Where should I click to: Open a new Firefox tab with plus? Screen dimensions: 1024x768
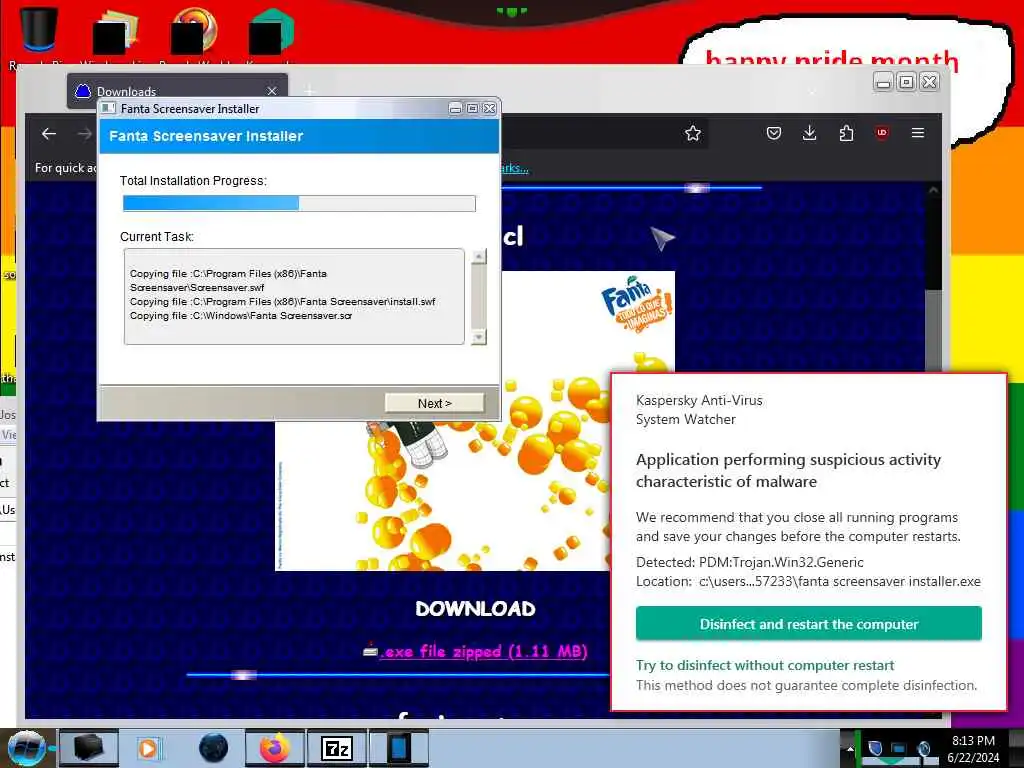pos(310,91)
